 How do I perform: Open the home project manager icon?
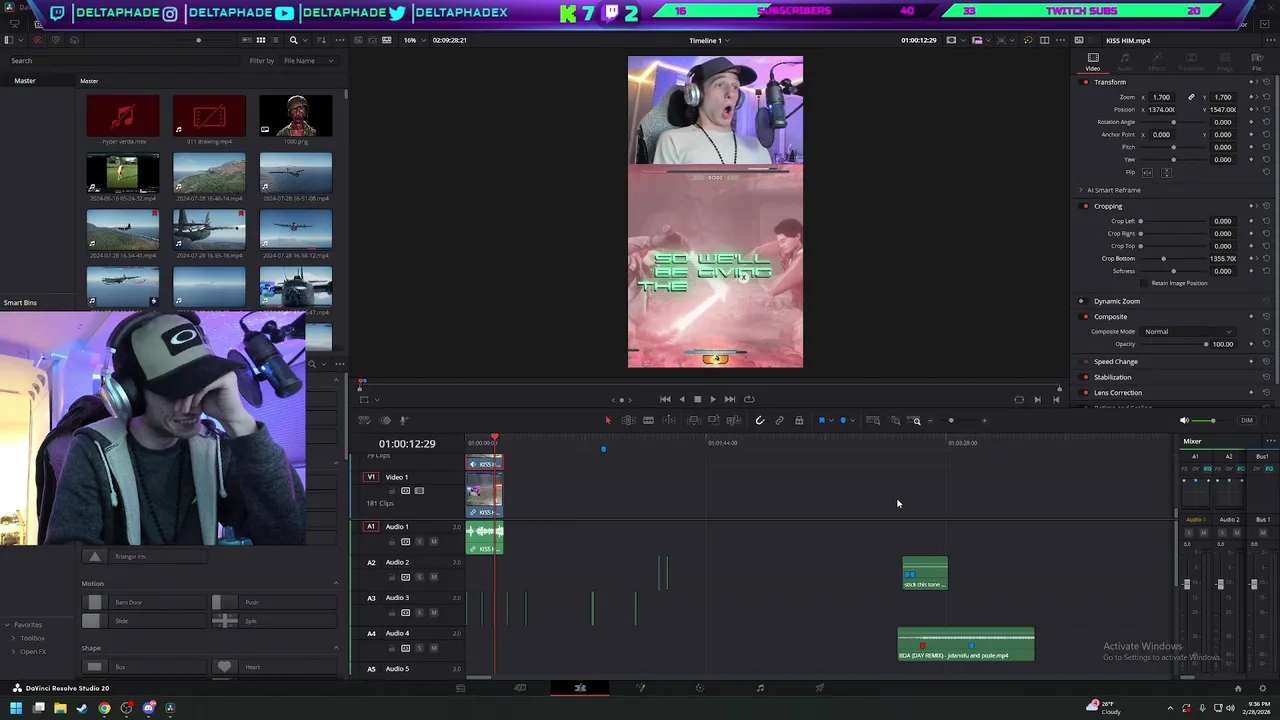pos(1238,688)
